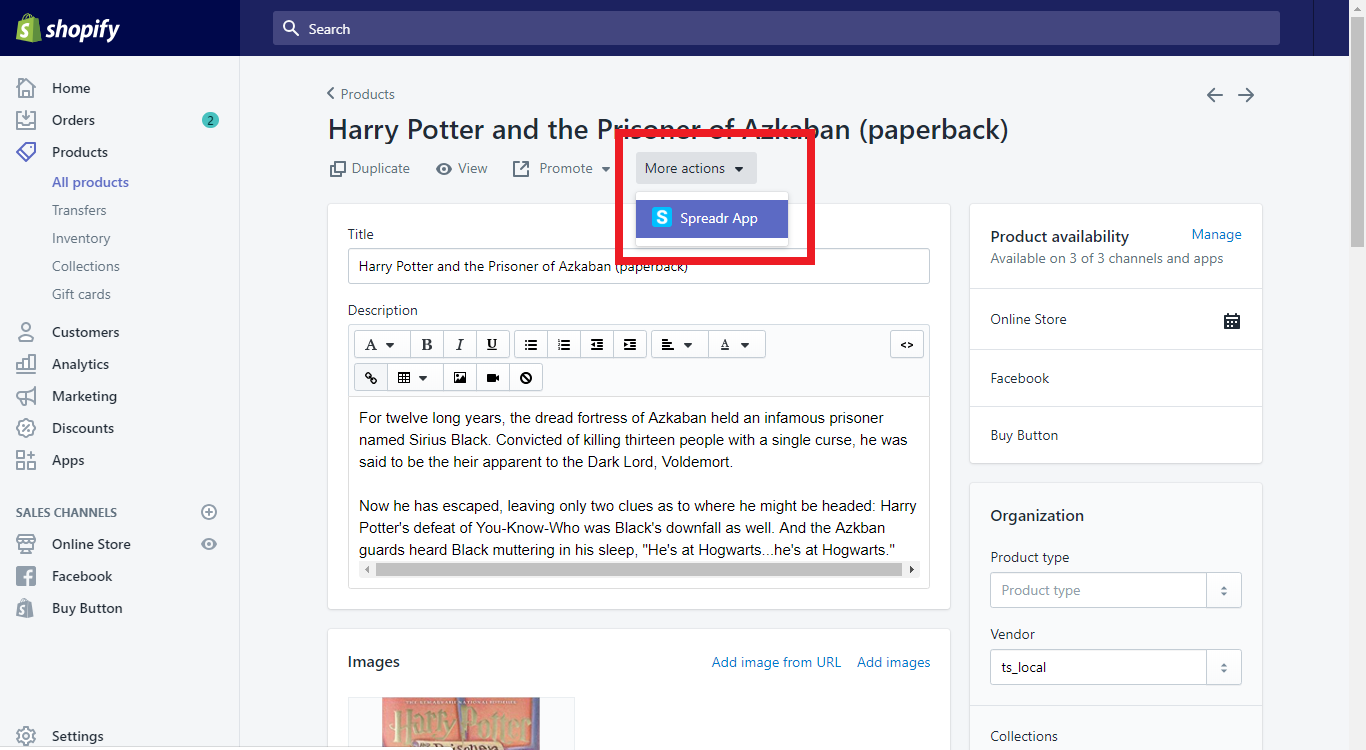Open Gift cards sub-item
Image resolution: width=1366 pixels, height=750 pixels.
coord(81,294)
